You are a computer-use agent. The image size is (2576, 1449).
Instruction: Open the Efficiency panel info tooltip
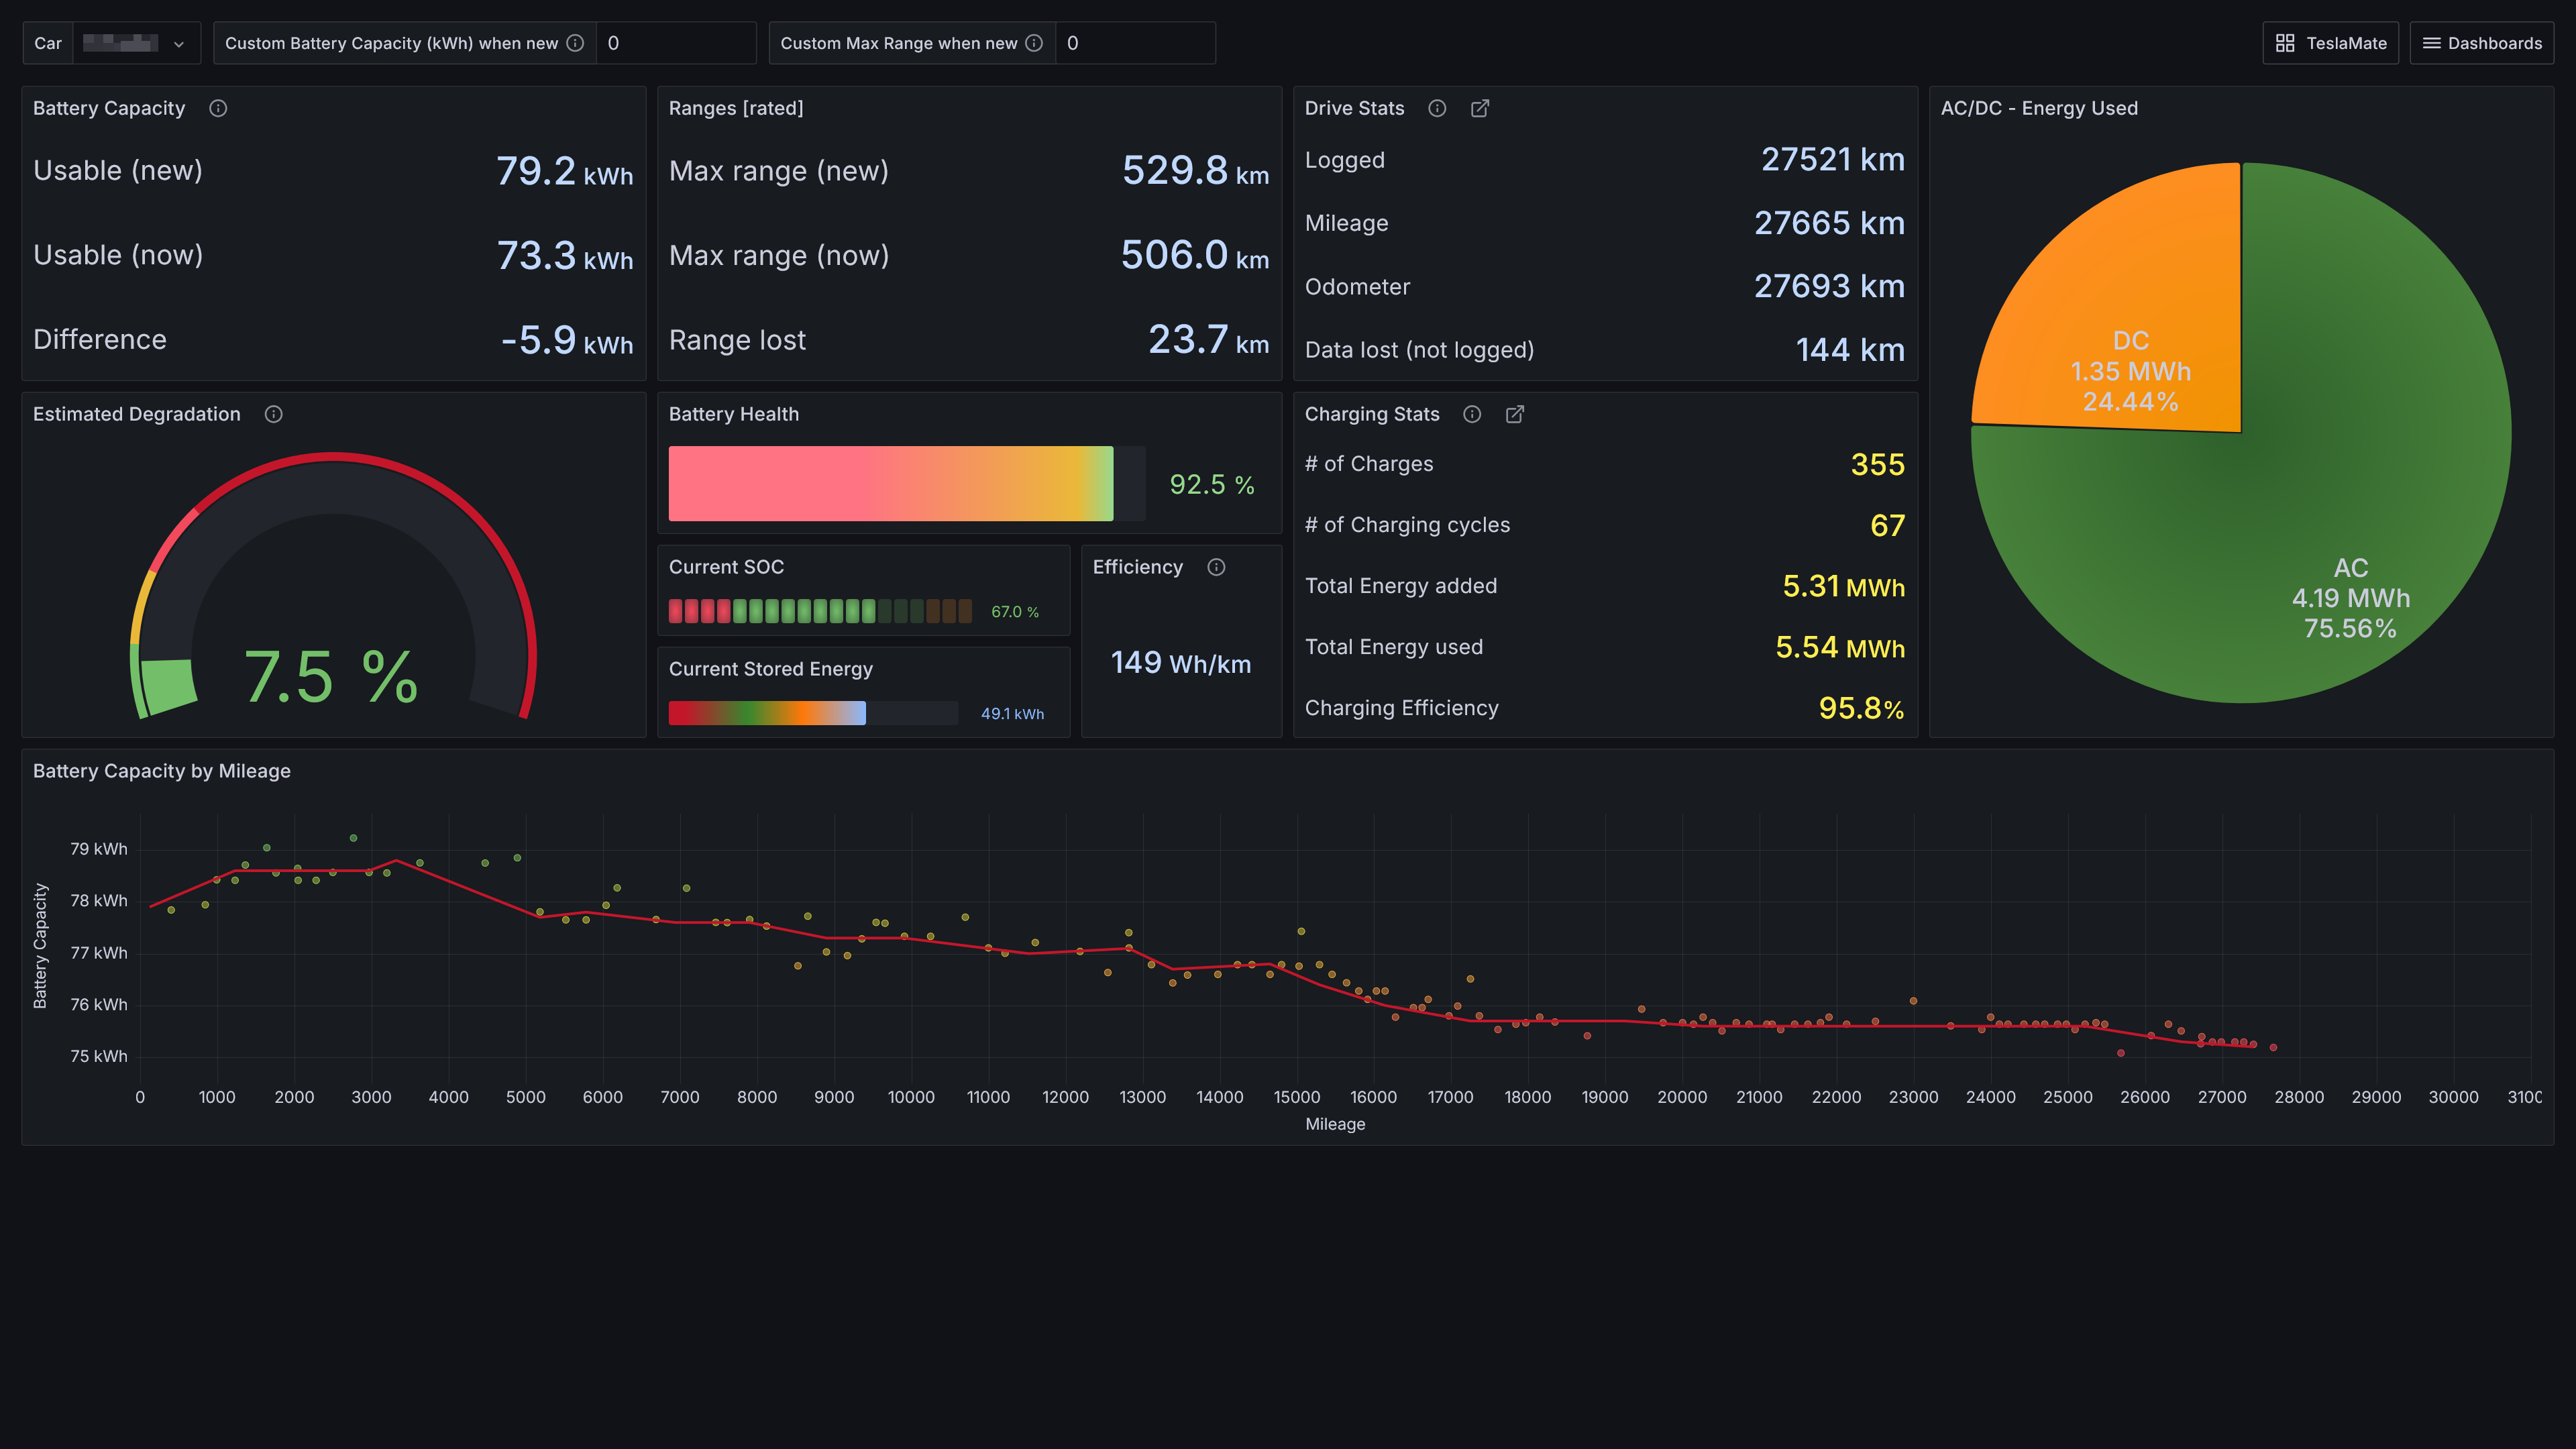(1216, 567)
